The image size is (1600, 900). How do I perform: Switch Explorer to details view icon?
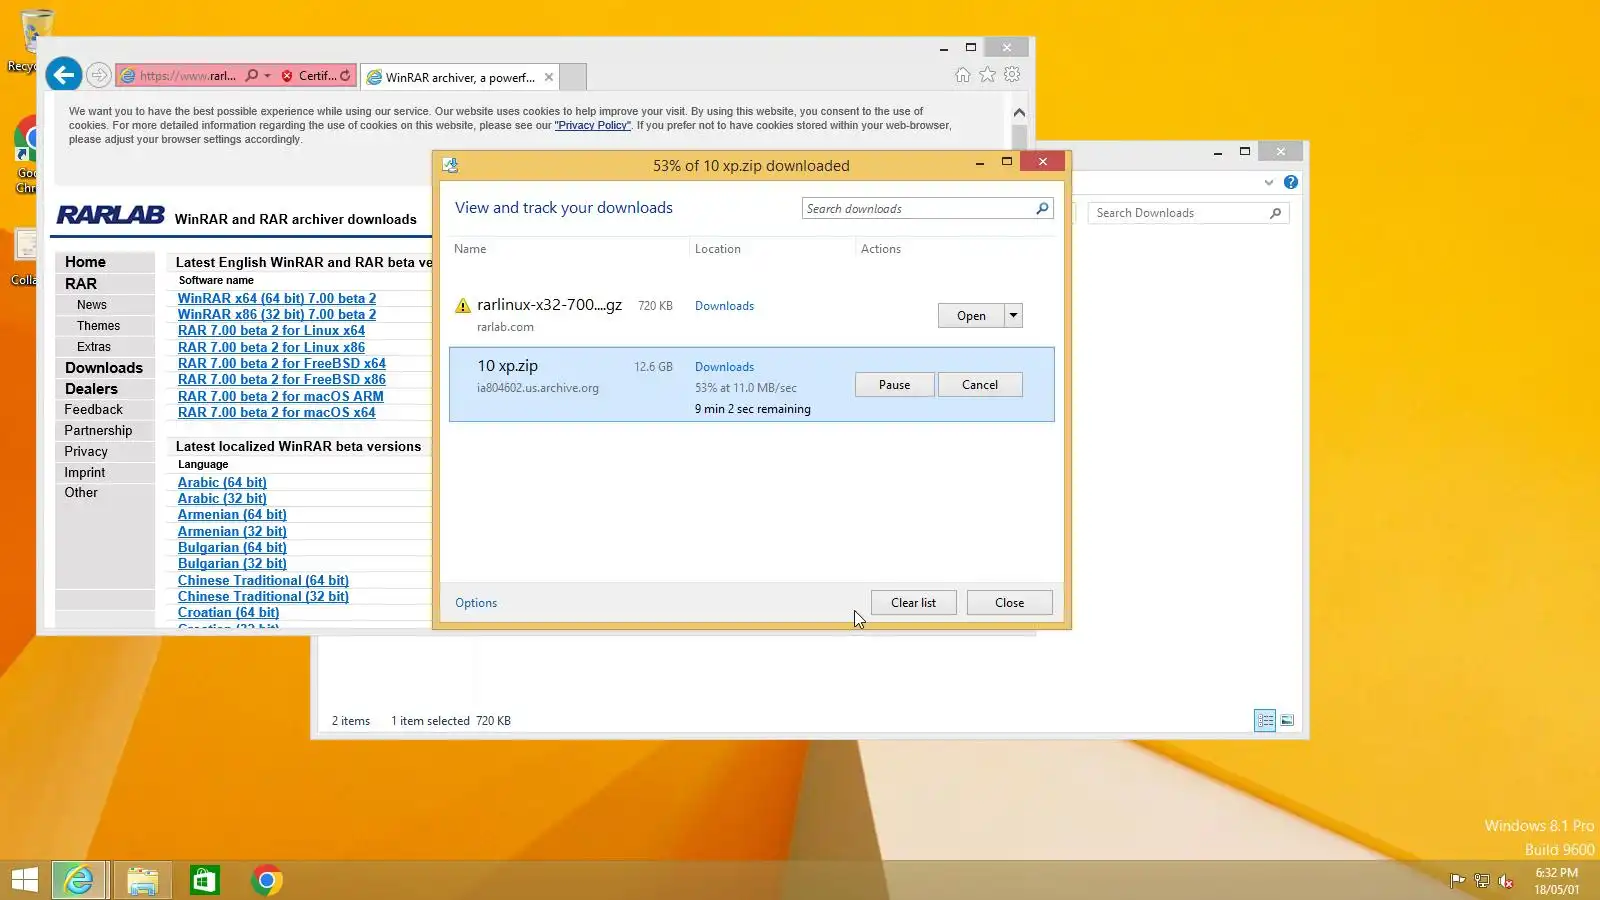pyautogui.click(x=1265, y=720)
